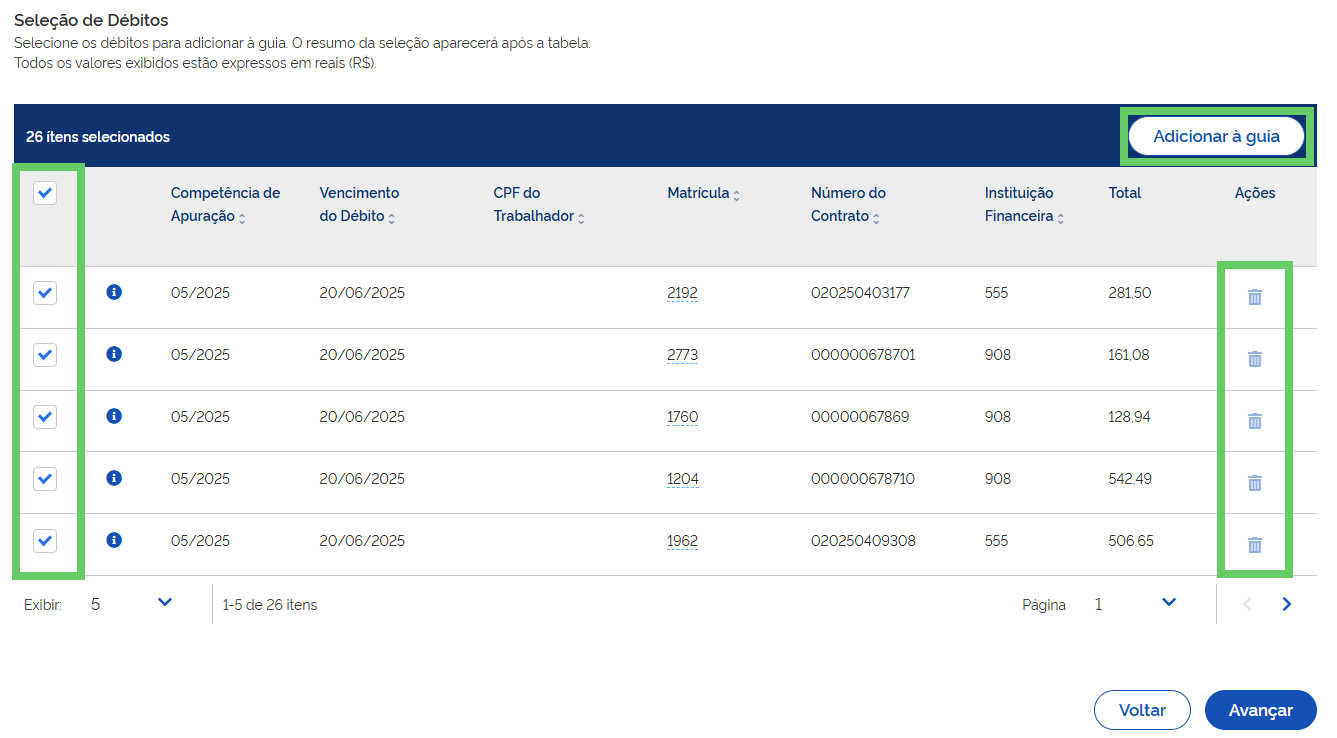The width and height of the screenshot is (1337, 738).
Task: Click total value 506,65
Action: (1131, 541)
